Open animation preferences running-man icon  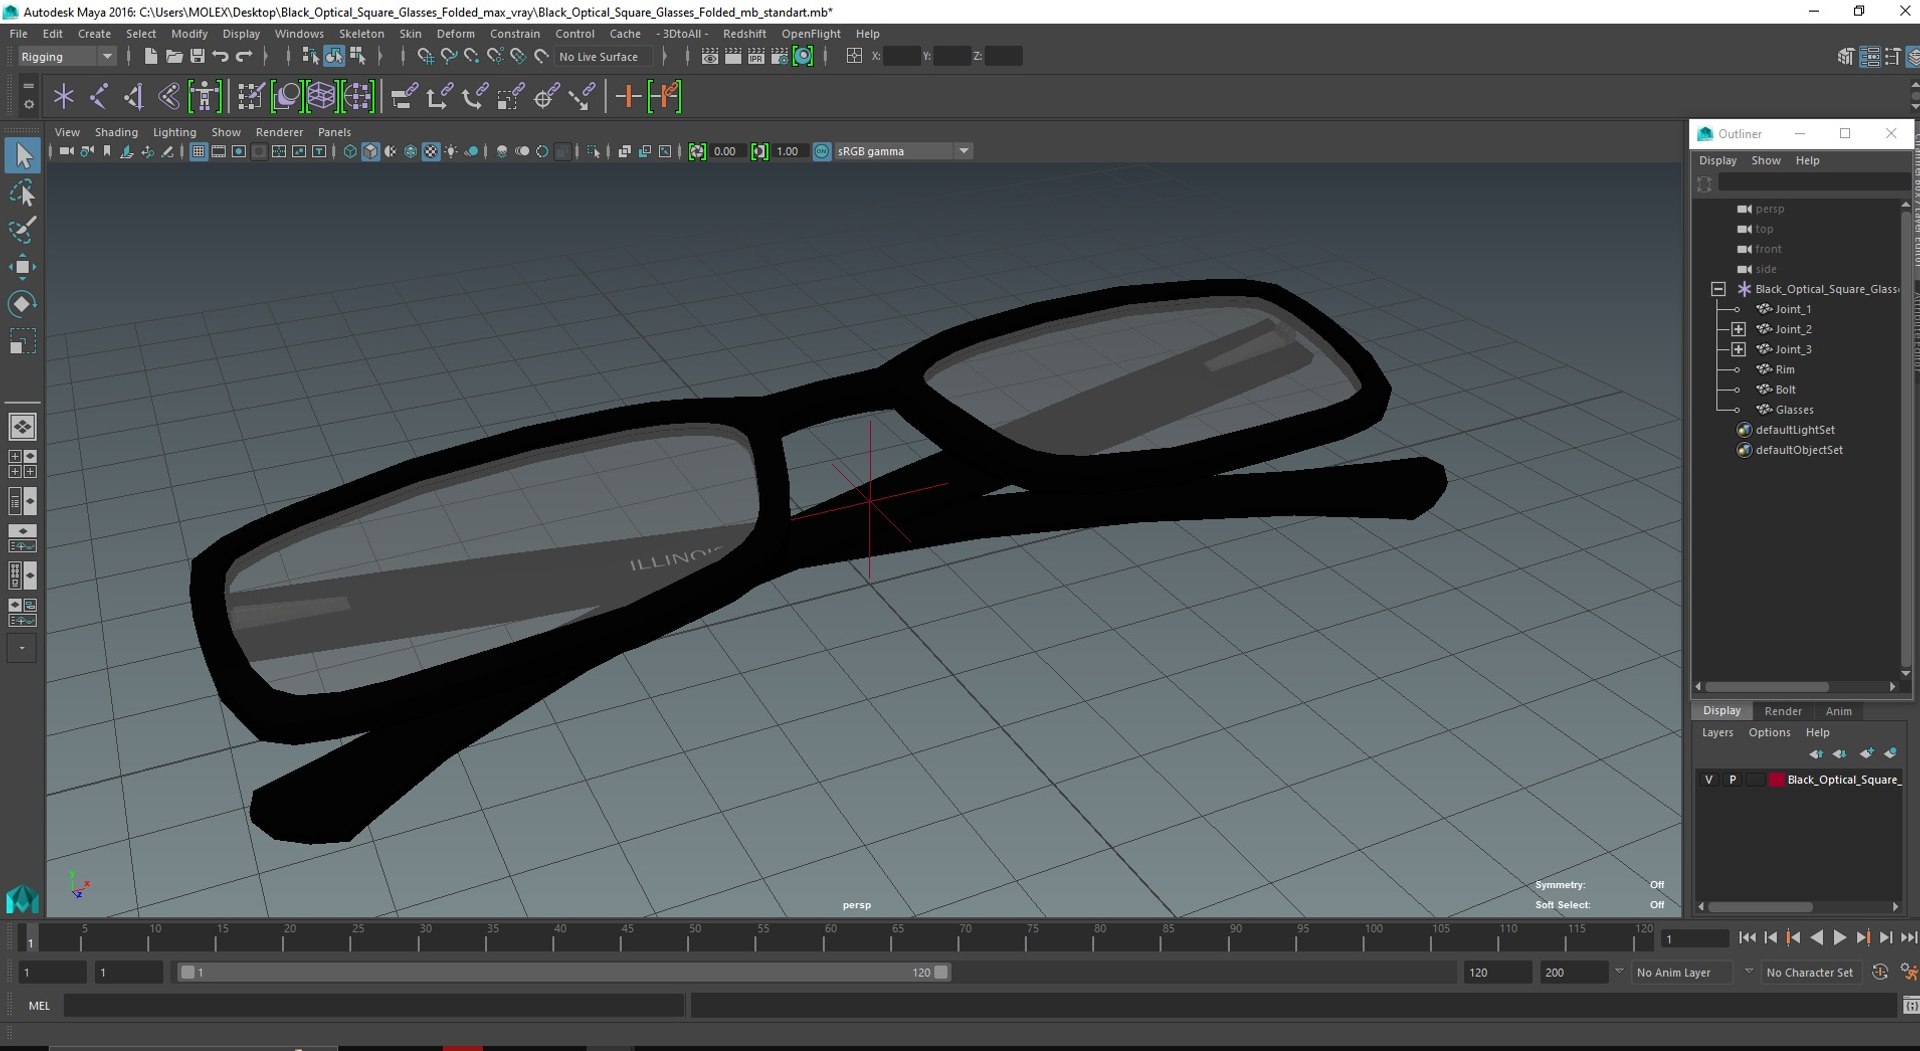pos(1908,972)
